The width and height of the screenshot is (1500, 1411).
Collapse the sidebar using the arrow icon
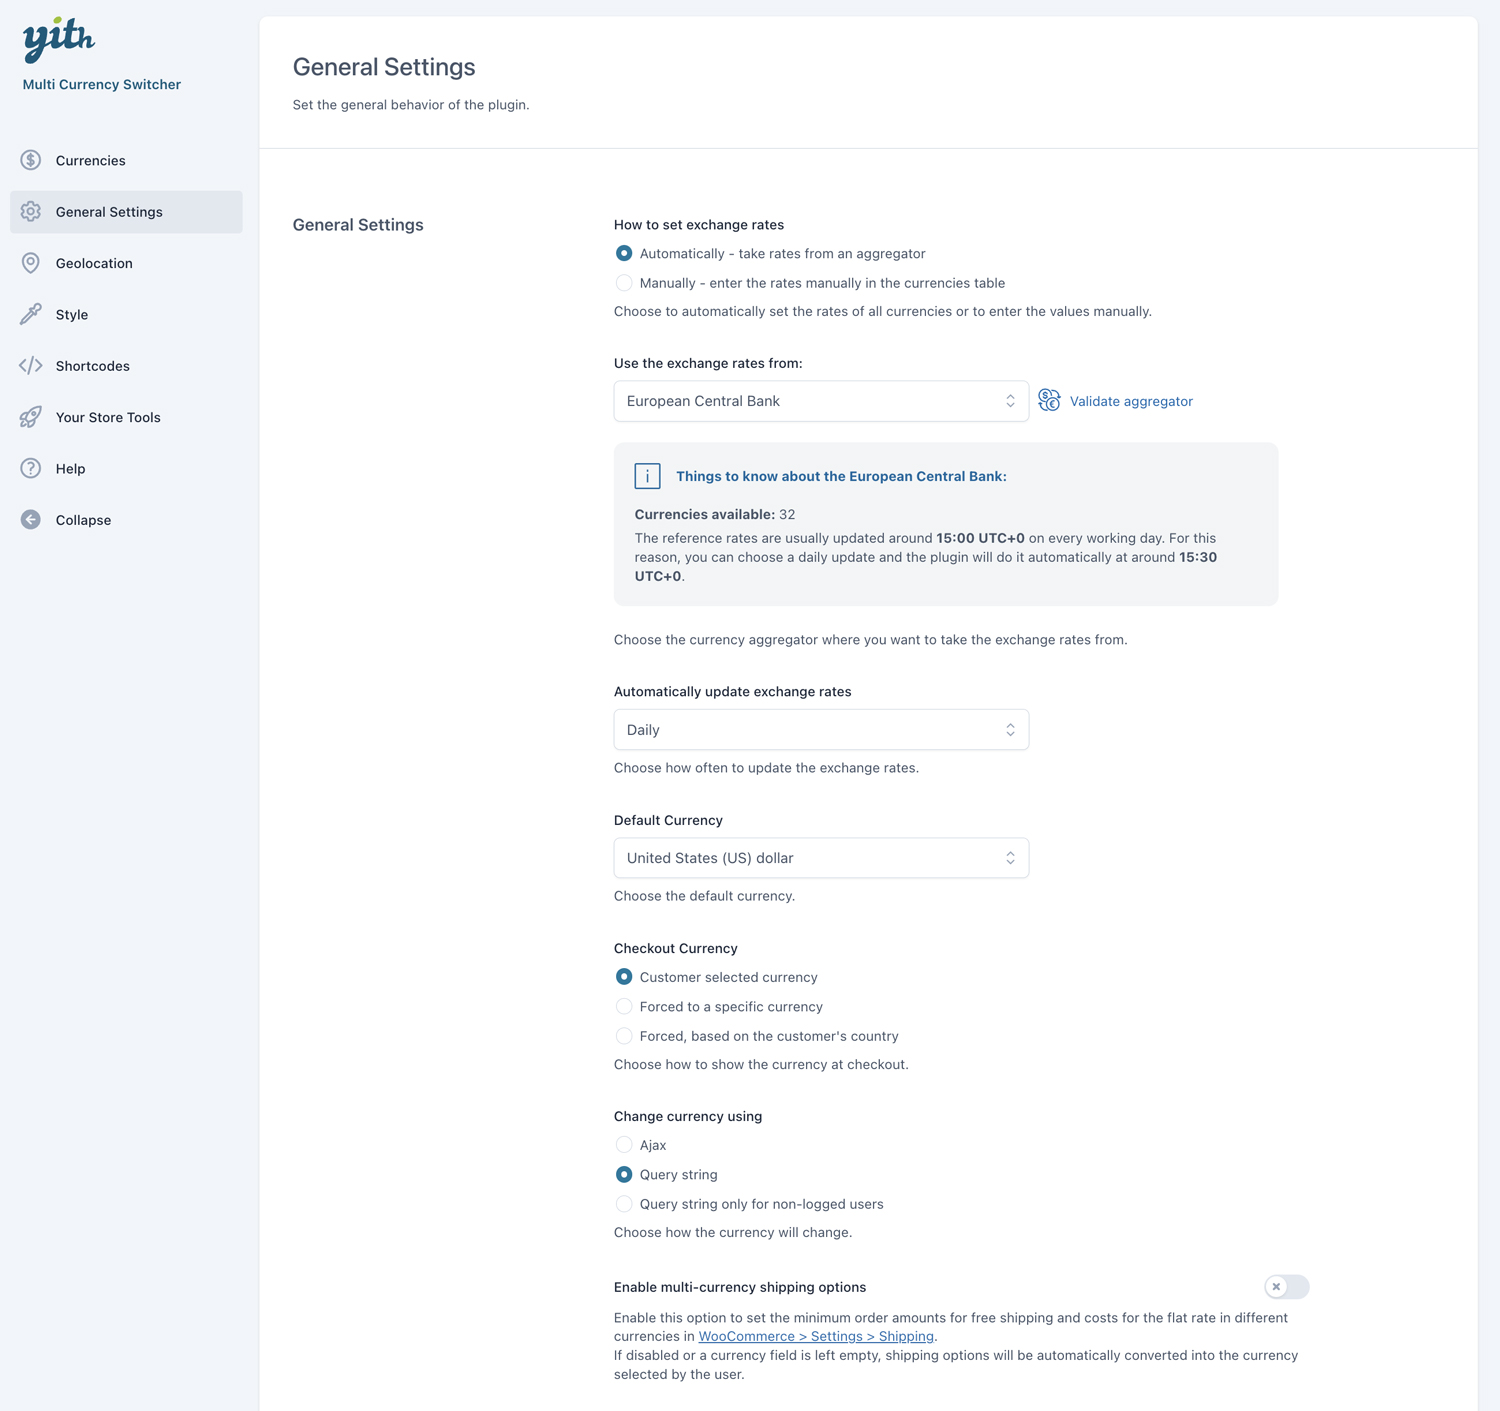point(31,520)
